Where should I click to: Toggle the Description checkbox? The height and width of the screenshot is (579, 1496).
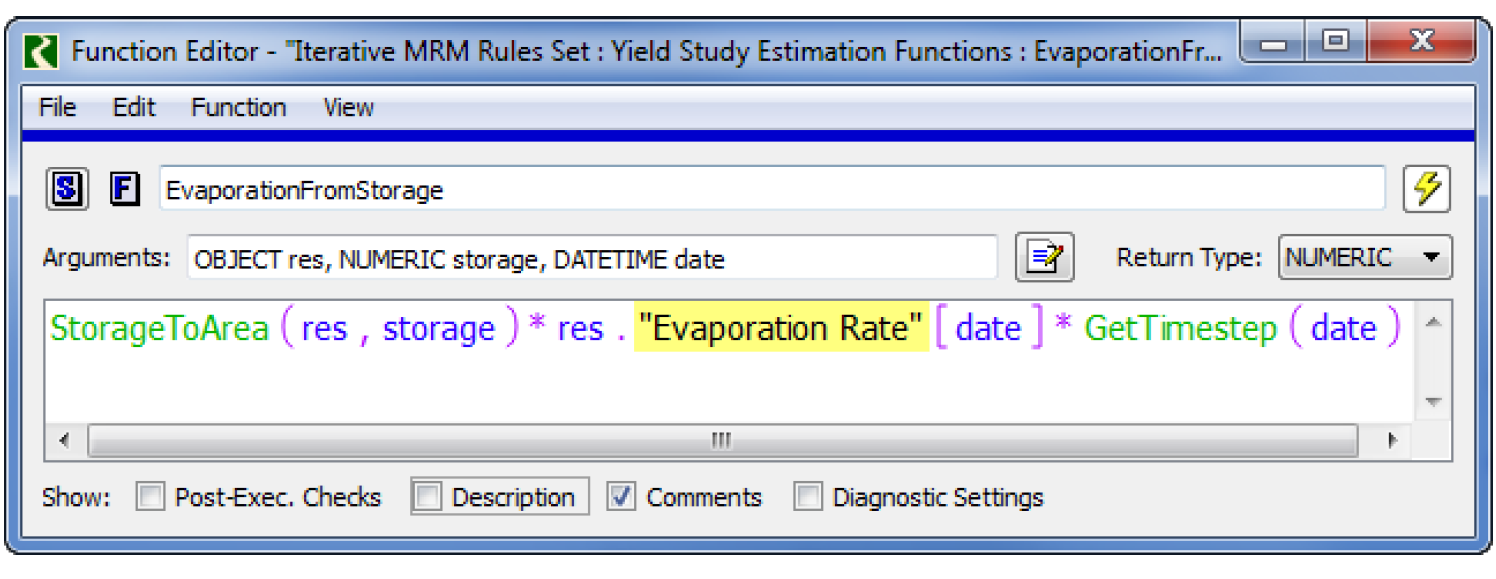pos(428,497)
